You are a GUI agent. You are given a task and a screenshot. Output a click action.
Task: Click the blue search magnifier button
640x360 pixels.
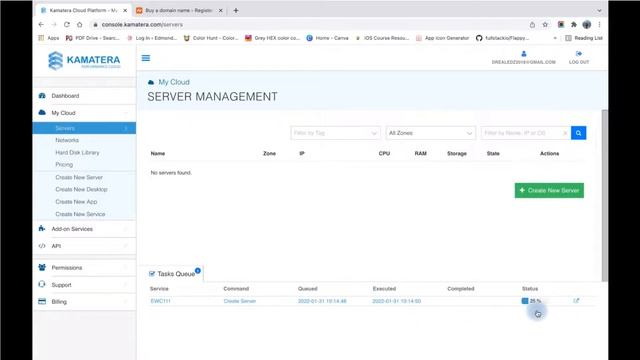(578, 133)
